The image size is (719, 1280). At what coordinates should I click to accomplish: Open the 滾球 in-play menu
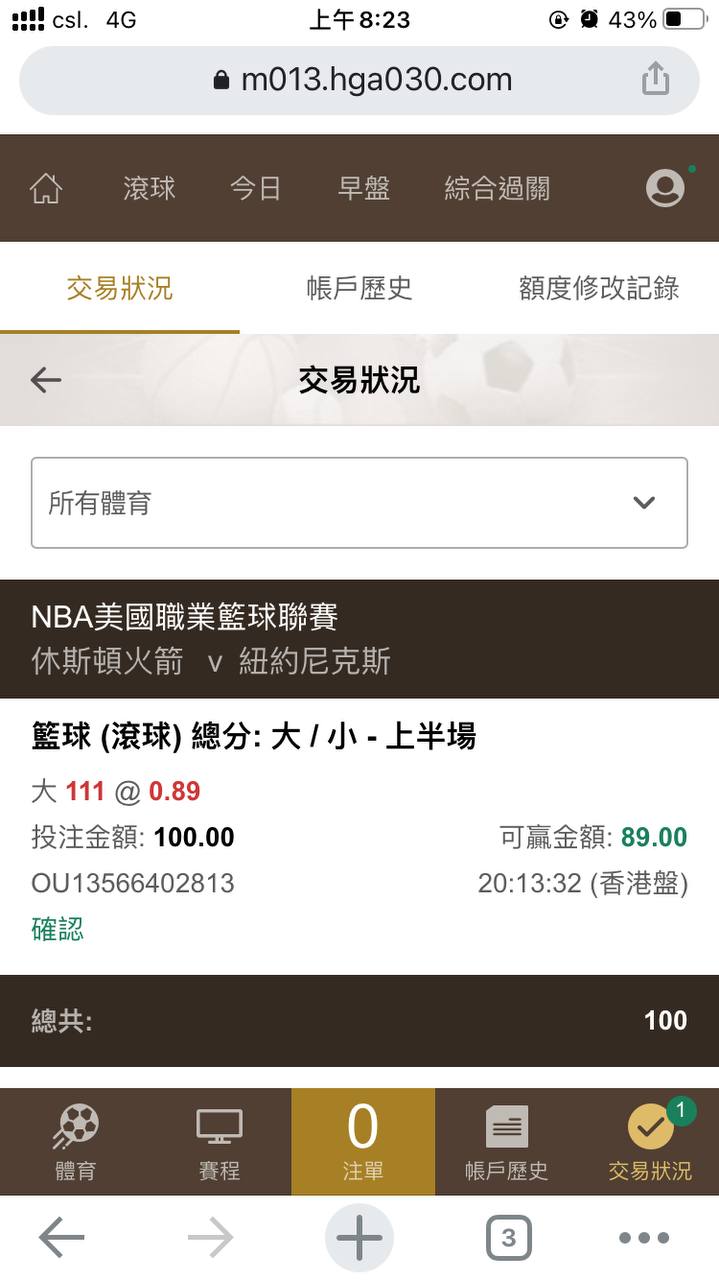click(150, 188)
